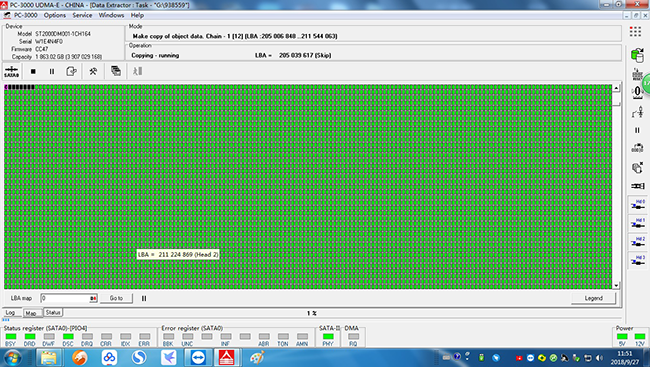Toggle the Hd 1 head button
This screenshot has width=650, height=367.
(x=638, y=223)
